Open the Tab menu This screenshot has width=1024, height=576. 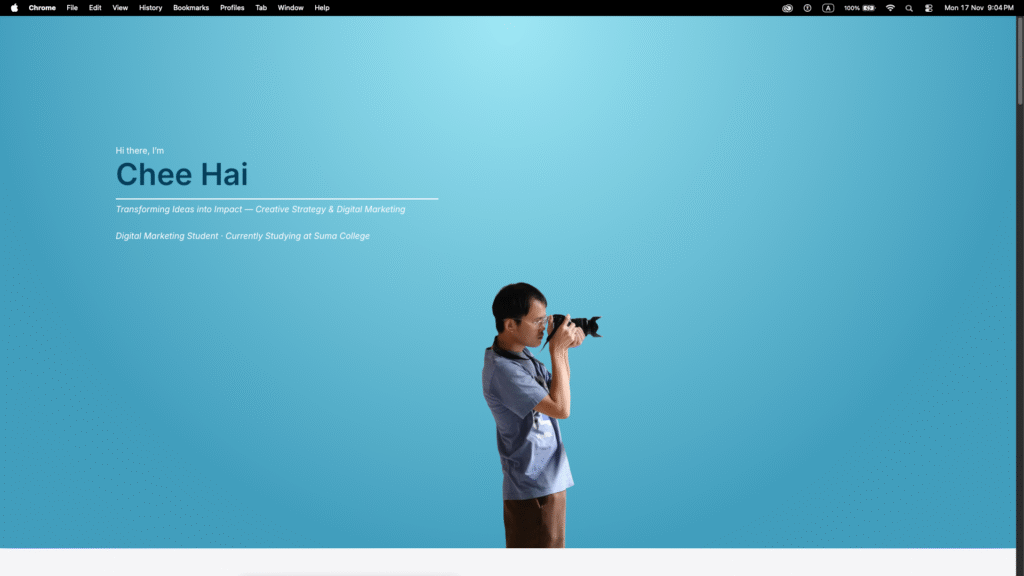point(261,7)
